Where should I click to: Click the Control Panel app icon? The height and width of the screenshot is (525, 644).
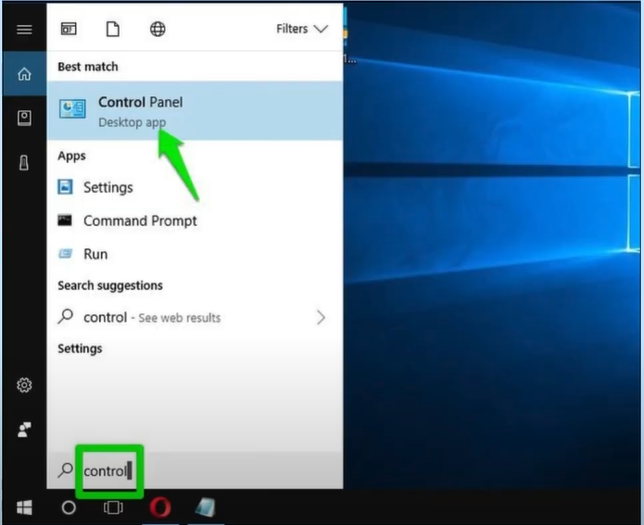tap(72, 109)
